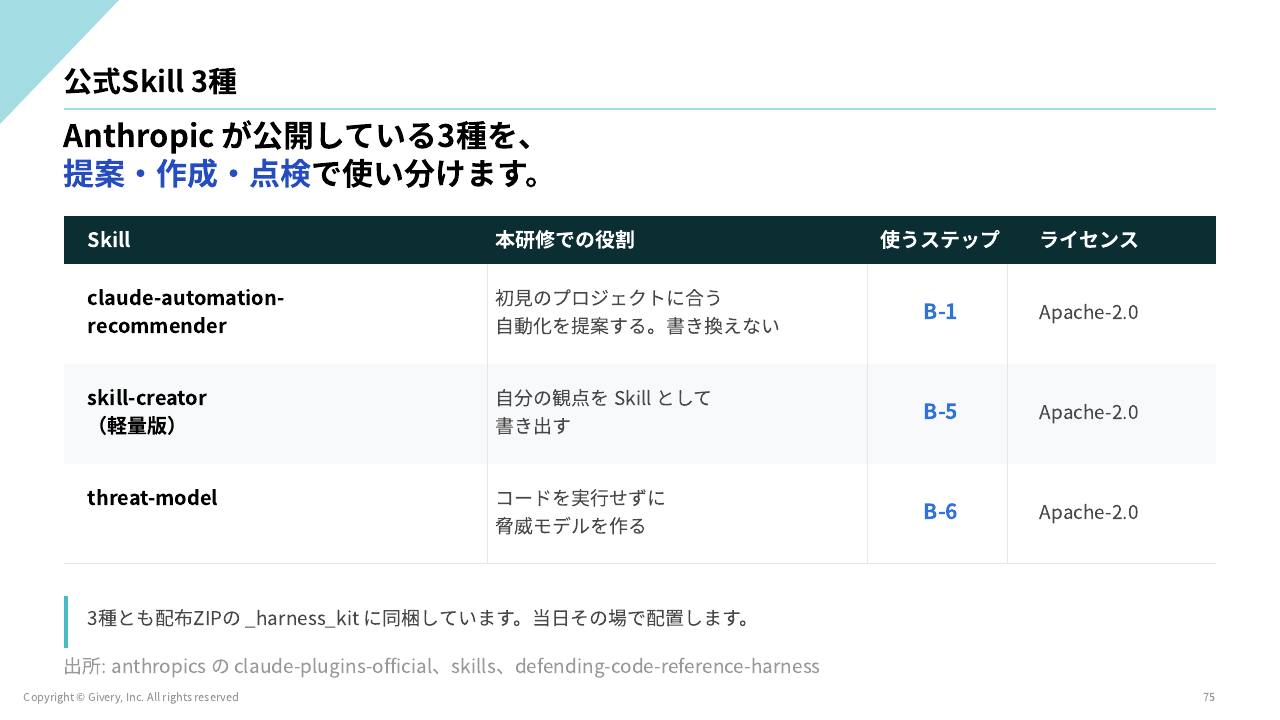Click step label 'B-5'
This screenshot has height=720, width=1280.
click(940, 411)
